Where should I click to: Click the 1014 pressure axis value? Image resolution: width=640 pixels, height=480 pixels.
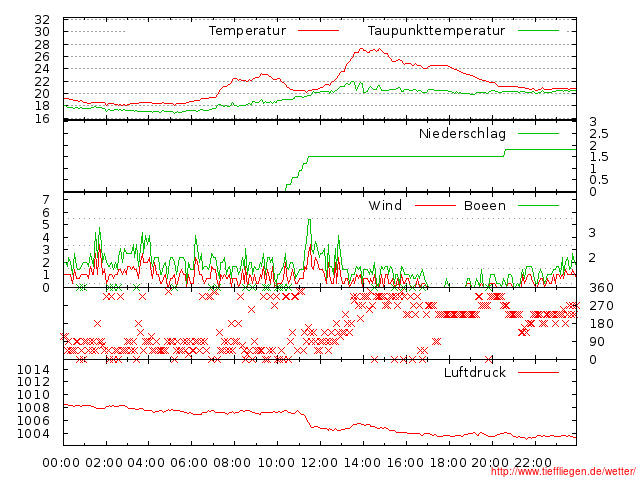click(33, 370)
